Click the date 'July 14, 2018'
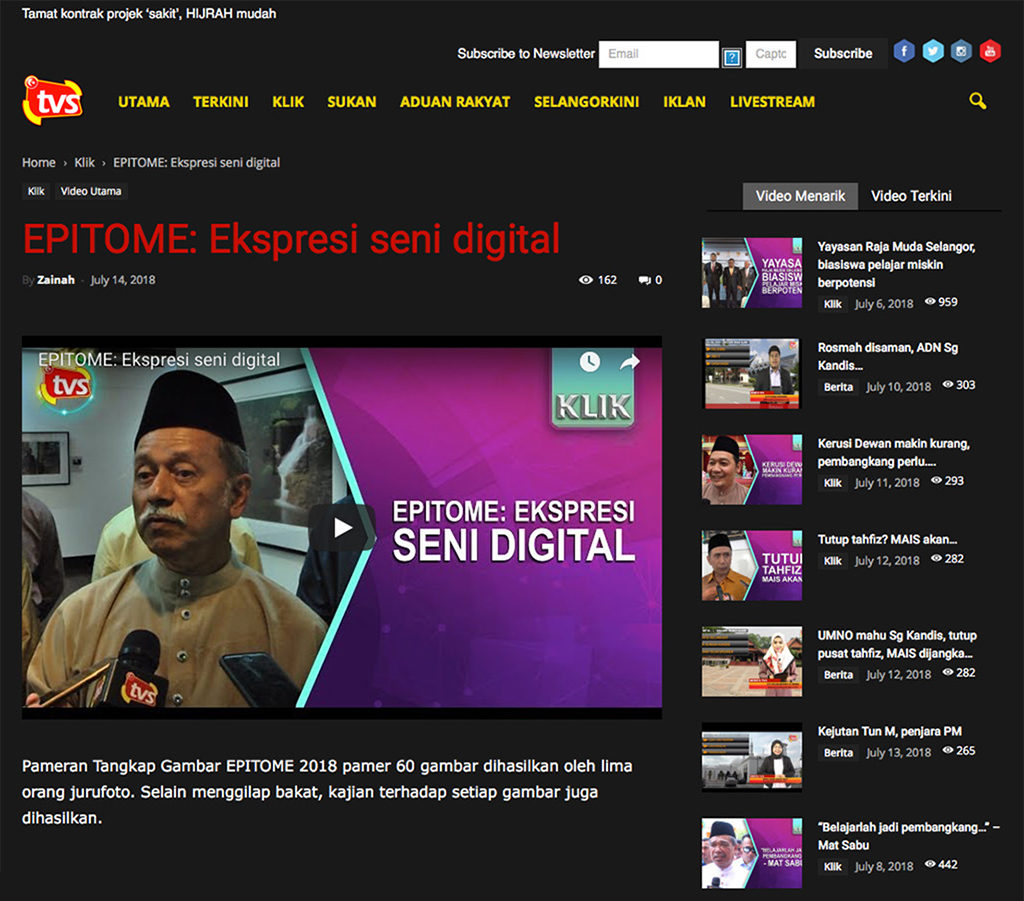1024x901 pixels. [x=123, y=280]
